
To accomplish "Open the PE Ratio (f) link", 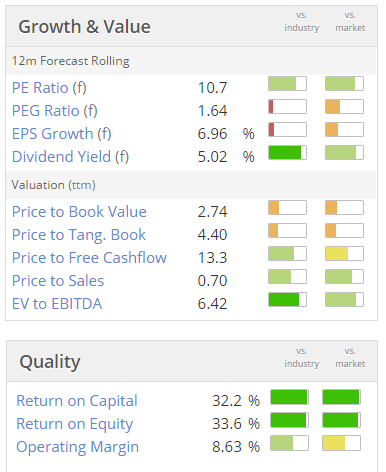I will (x=49, y=88).
